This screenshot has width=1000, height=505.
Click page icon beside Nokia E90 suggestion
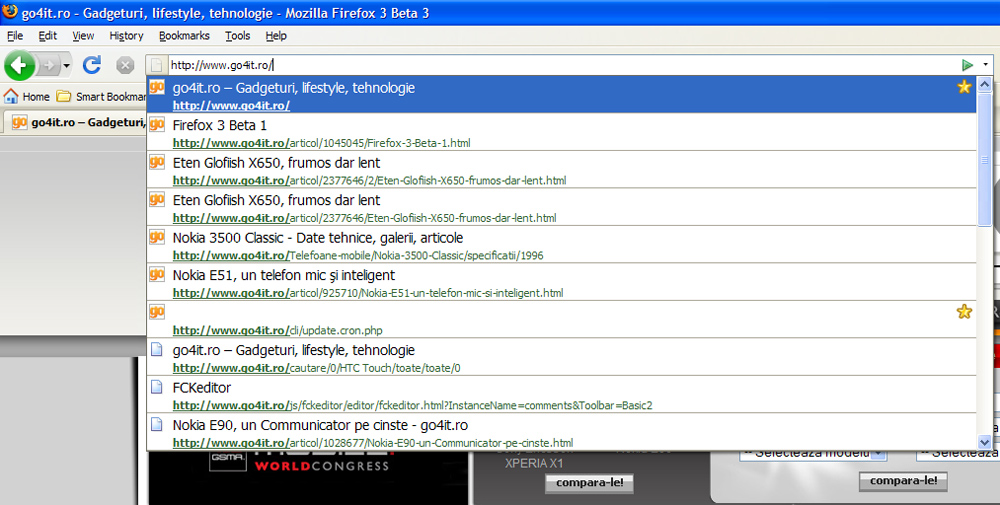pyautogui.click(x=156, y=424)
